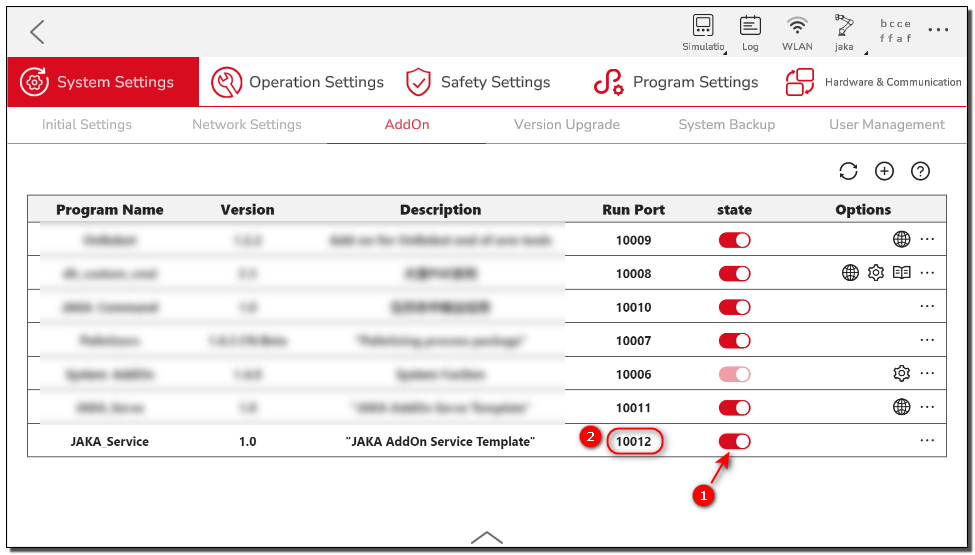This screenshot has width=975, height=555.
Task: Click the state column header
Action: (x=734, y=210)
